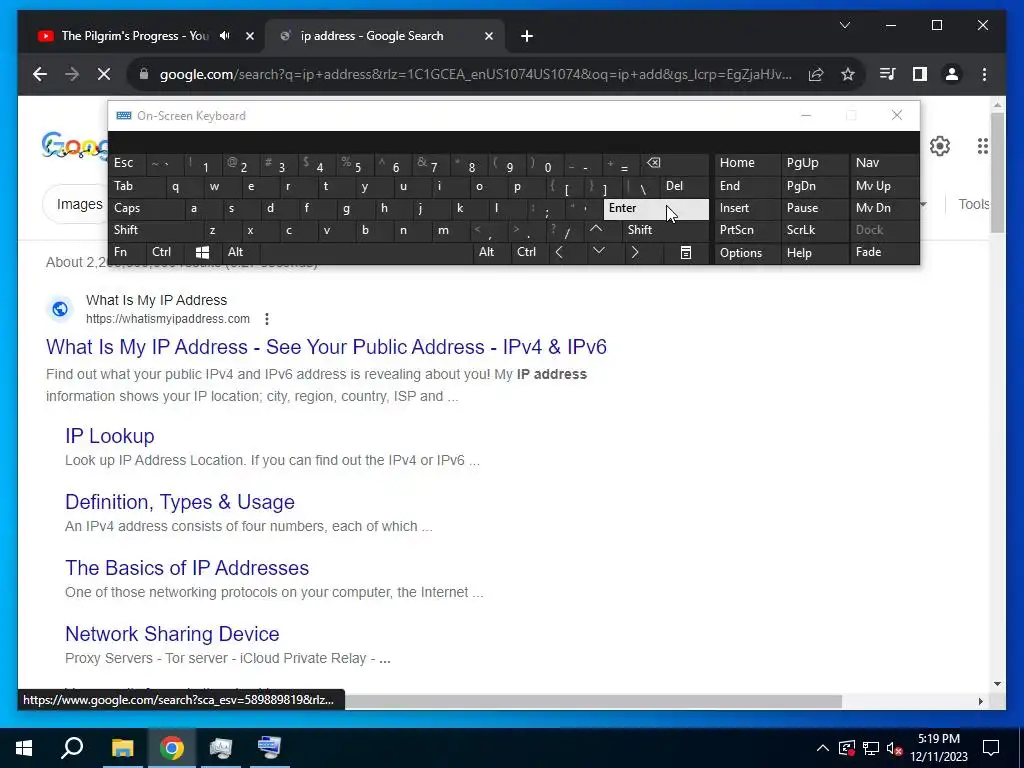Click the space bar on On-Screen Keyboard

click(x=366, y=252)
